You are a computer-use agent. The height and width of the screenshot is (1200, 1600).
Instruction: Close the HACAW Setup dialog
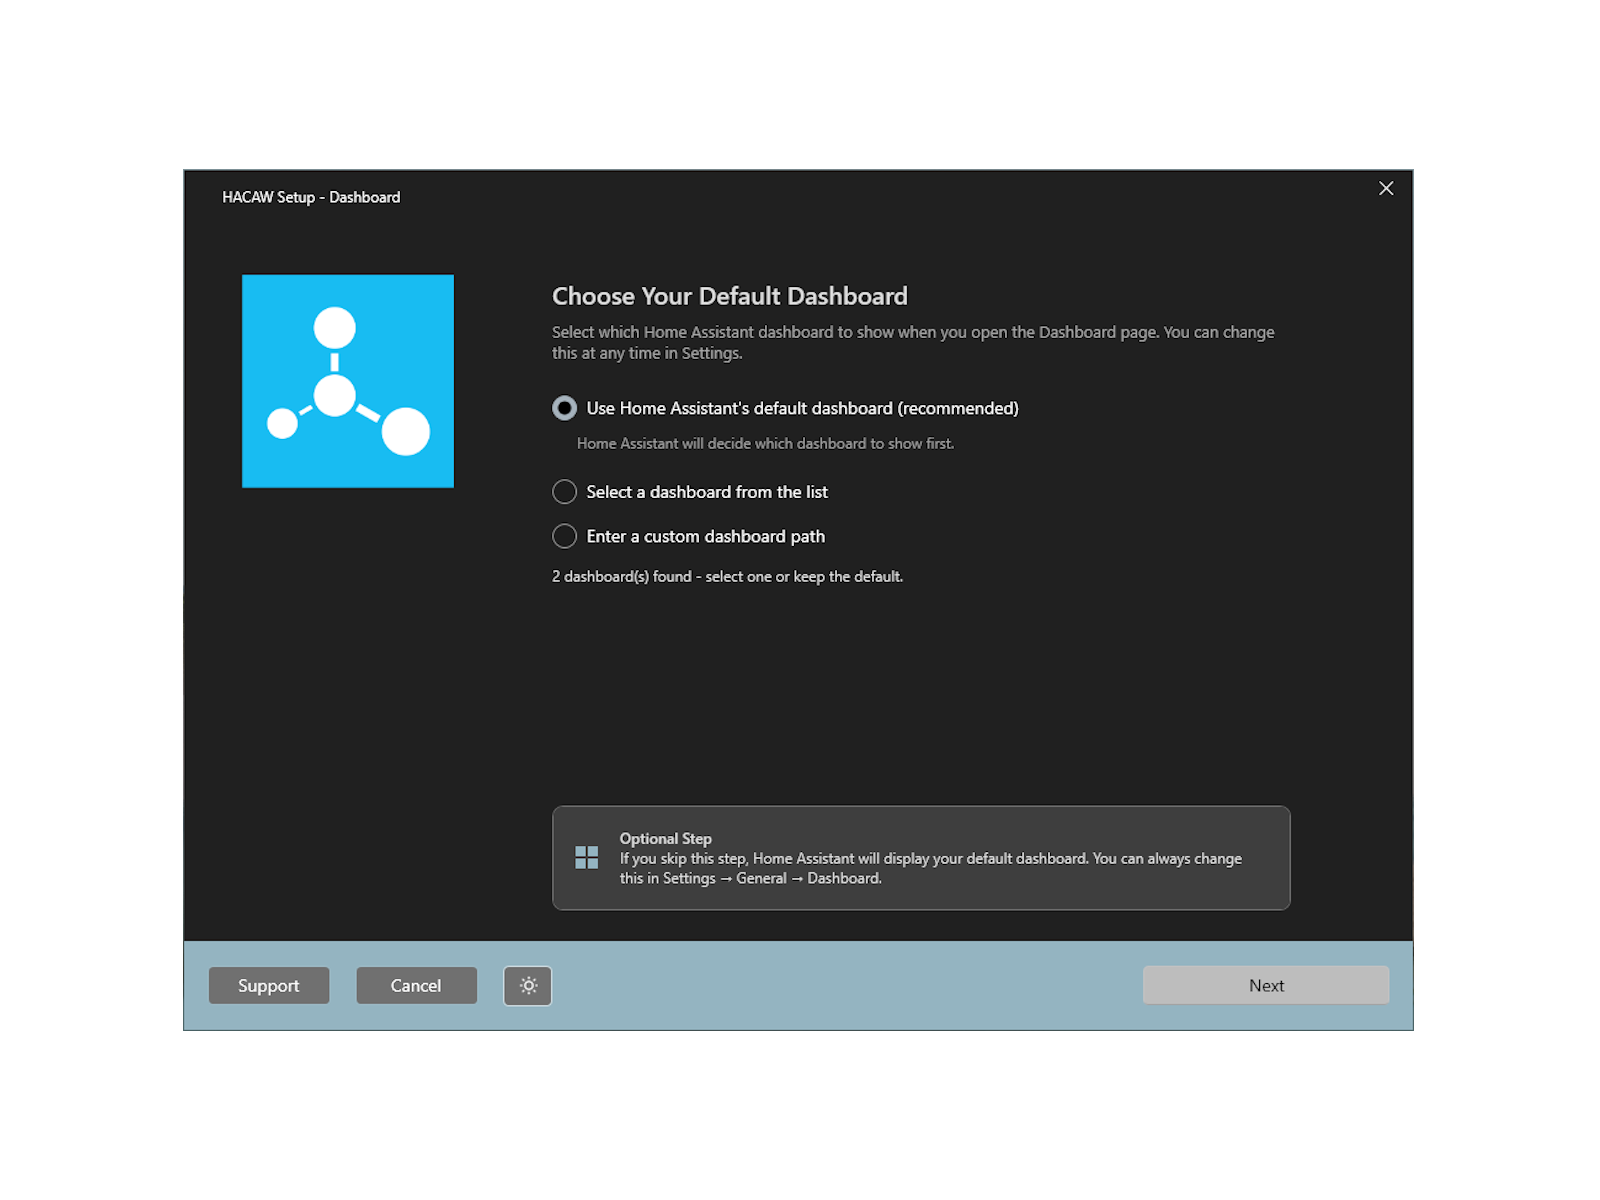pos(1386,189)
